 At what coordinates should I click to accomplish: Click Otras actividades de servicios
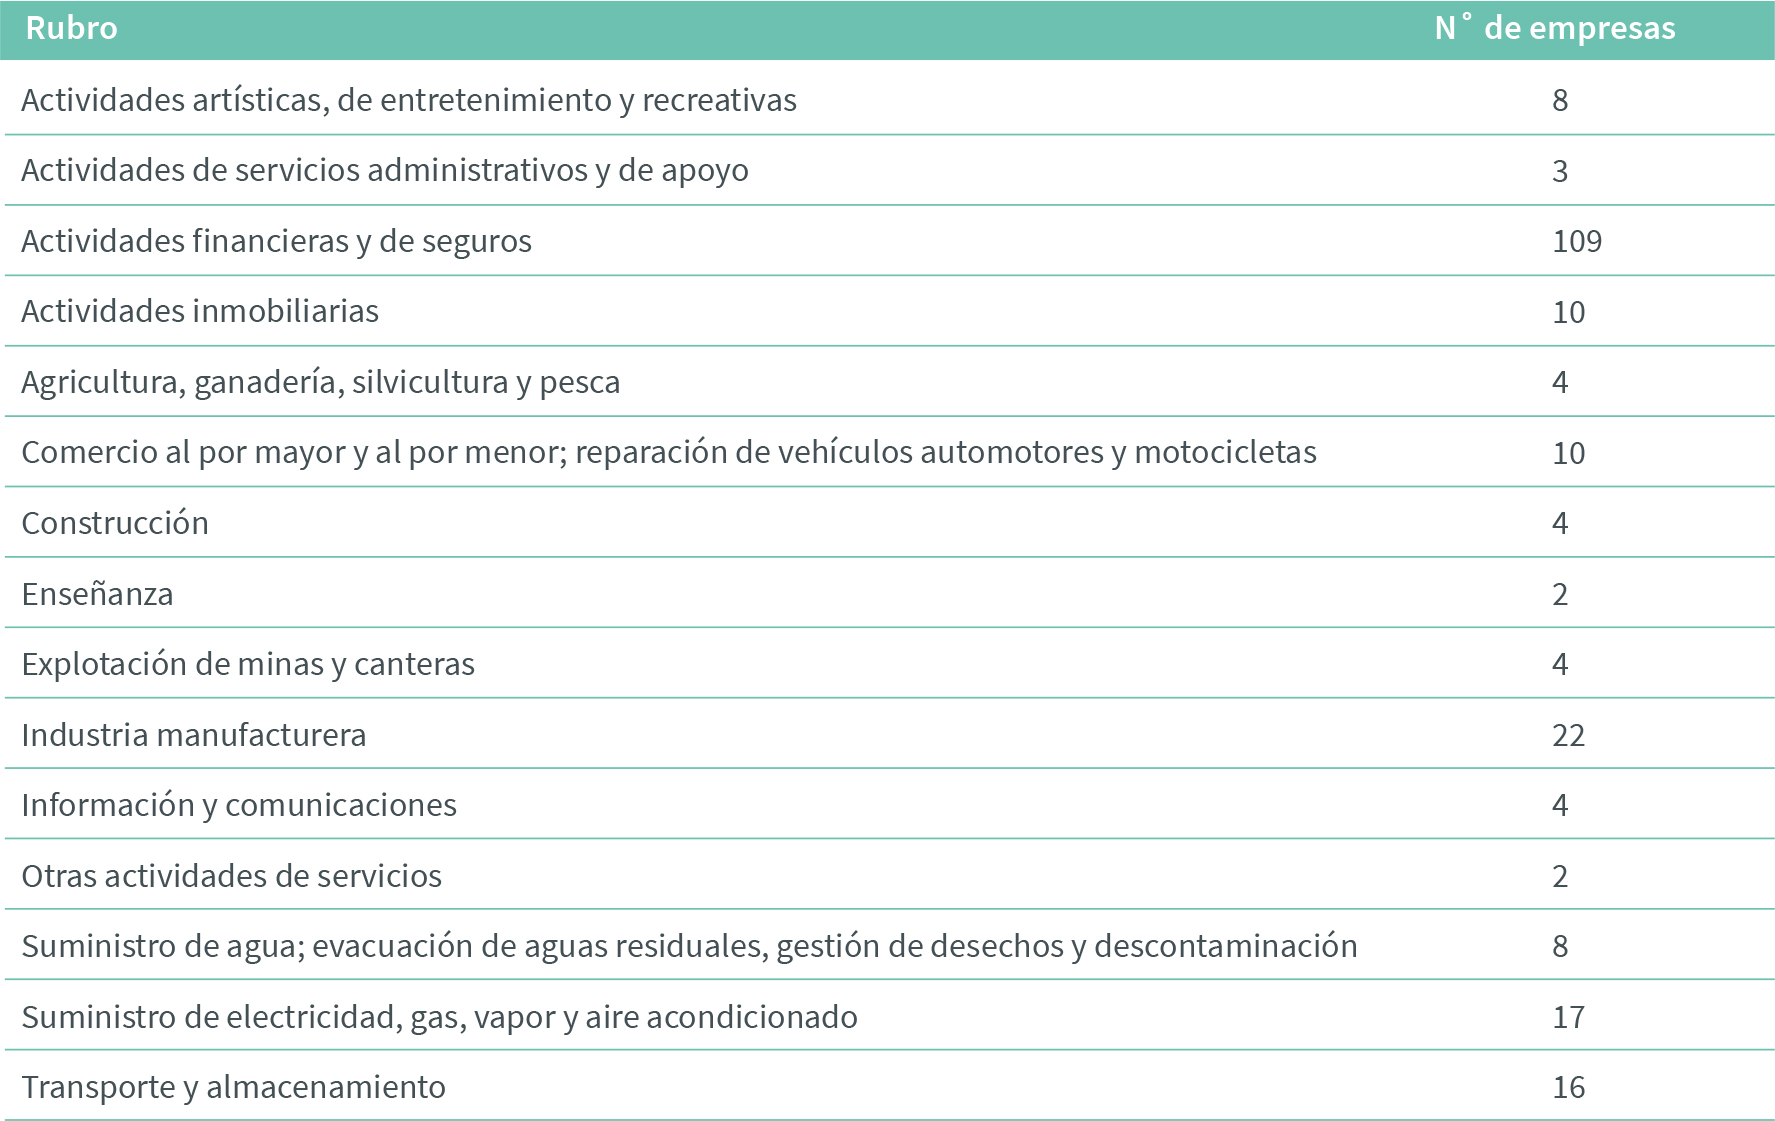(x=231, y=877)
